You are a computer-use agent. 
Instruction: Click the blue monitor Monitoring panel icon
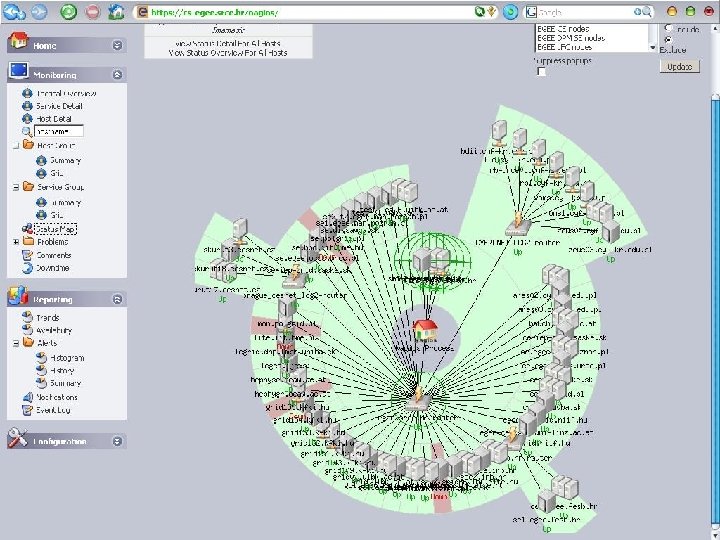click(x=19, y=71)
